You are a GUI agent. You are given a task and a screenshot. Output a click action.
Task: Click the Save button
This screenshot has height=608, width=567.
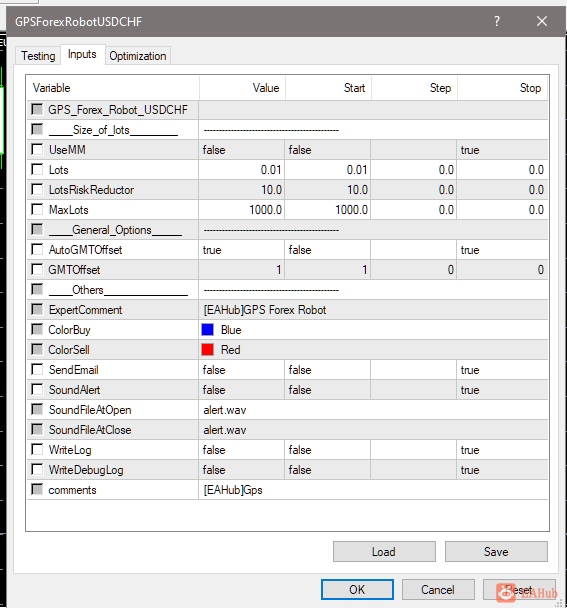pos(496,551)
